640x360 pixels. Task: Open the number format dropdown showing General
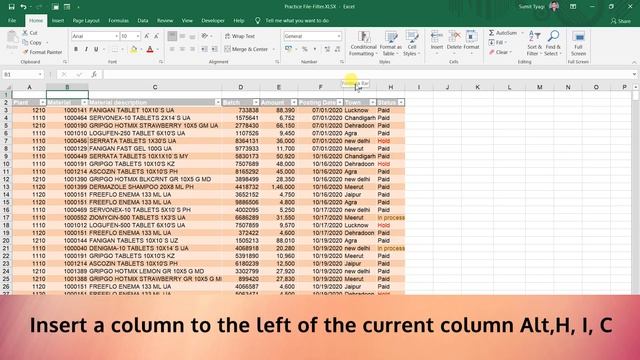(x=339, y=36)
